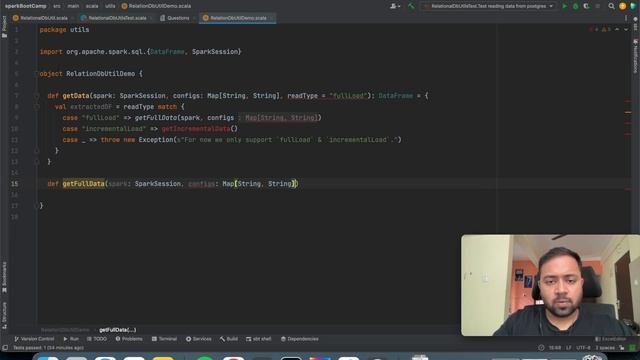Viewport: 640px width, 360px height.
Task: Run with coverage icon in toolbar
Action: [x=587, y=6]
